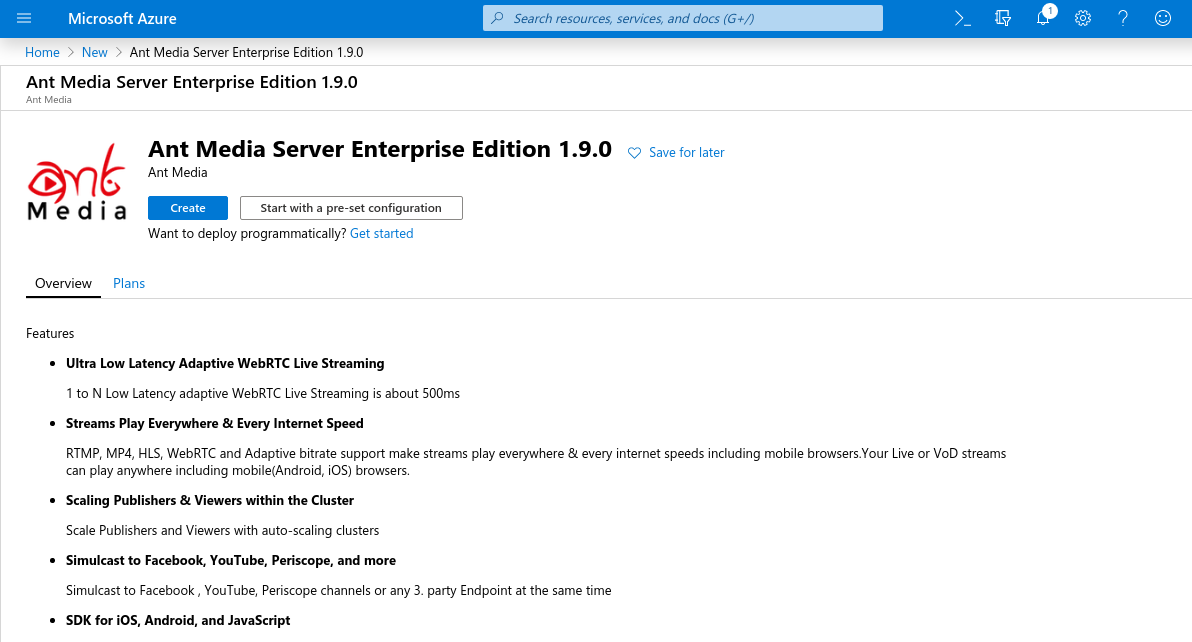Select the SDK for iOS, Android, and JavaScript heading
Screen dimensions: 1192x642
pos(178,621)
